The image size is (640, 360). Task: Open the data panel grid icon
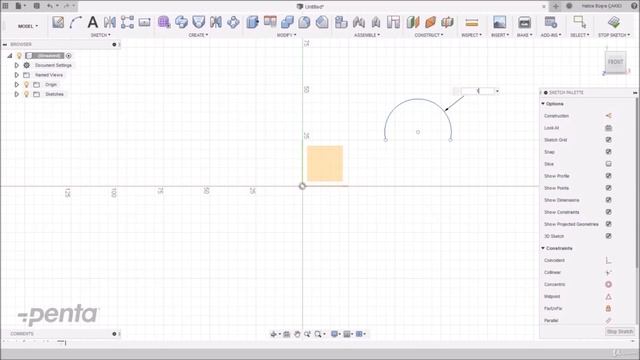tap(5, 6)
